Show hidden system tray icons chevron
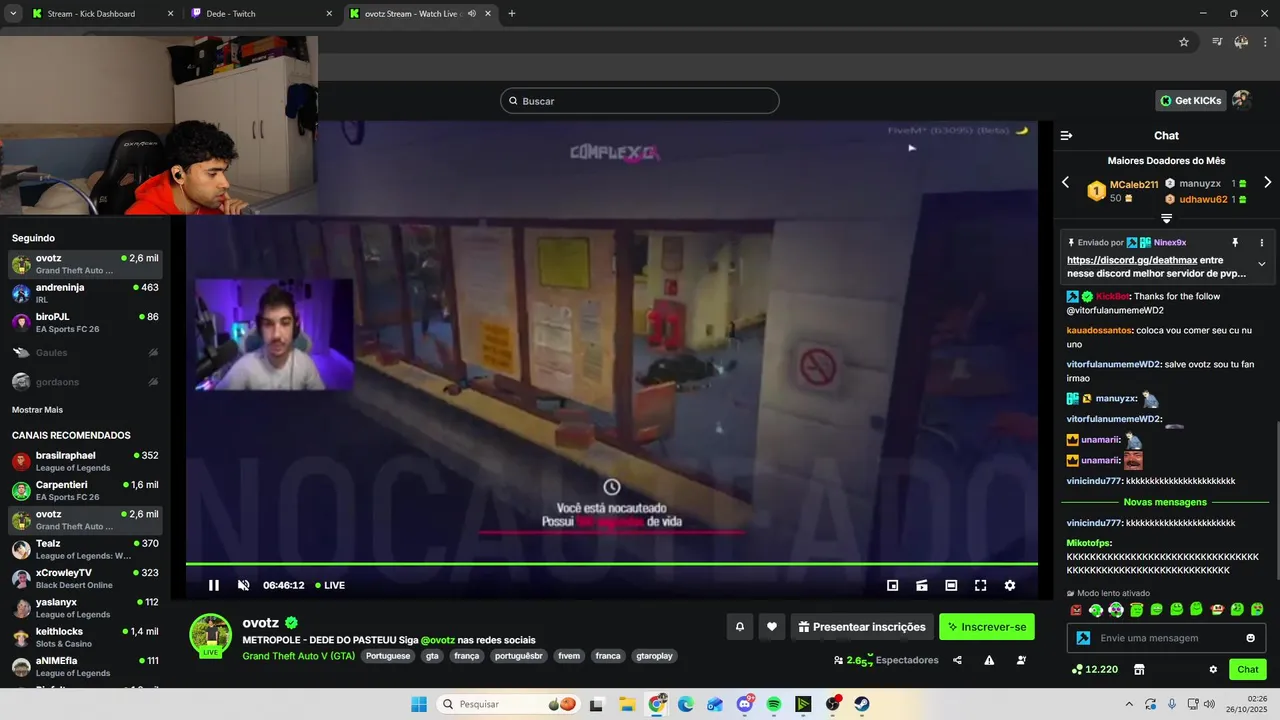This screenshot has height=720, width=1280. point(1129,704)
